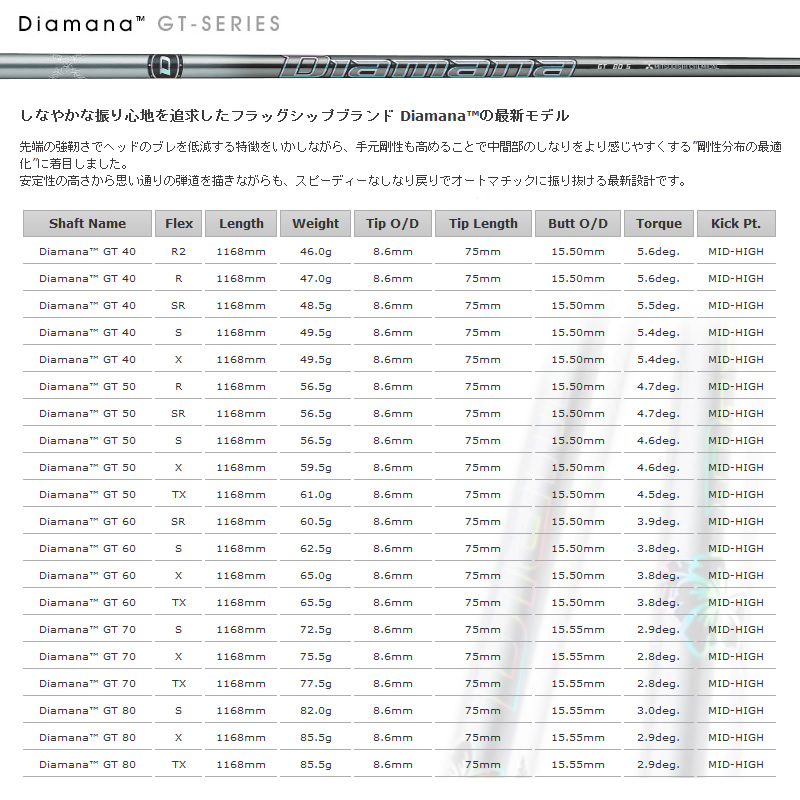Viewport: 800px width, 800px height.
Task: Click the 15.55mm butt O/D in GT 70 S row
Action: tap(578, 630)
